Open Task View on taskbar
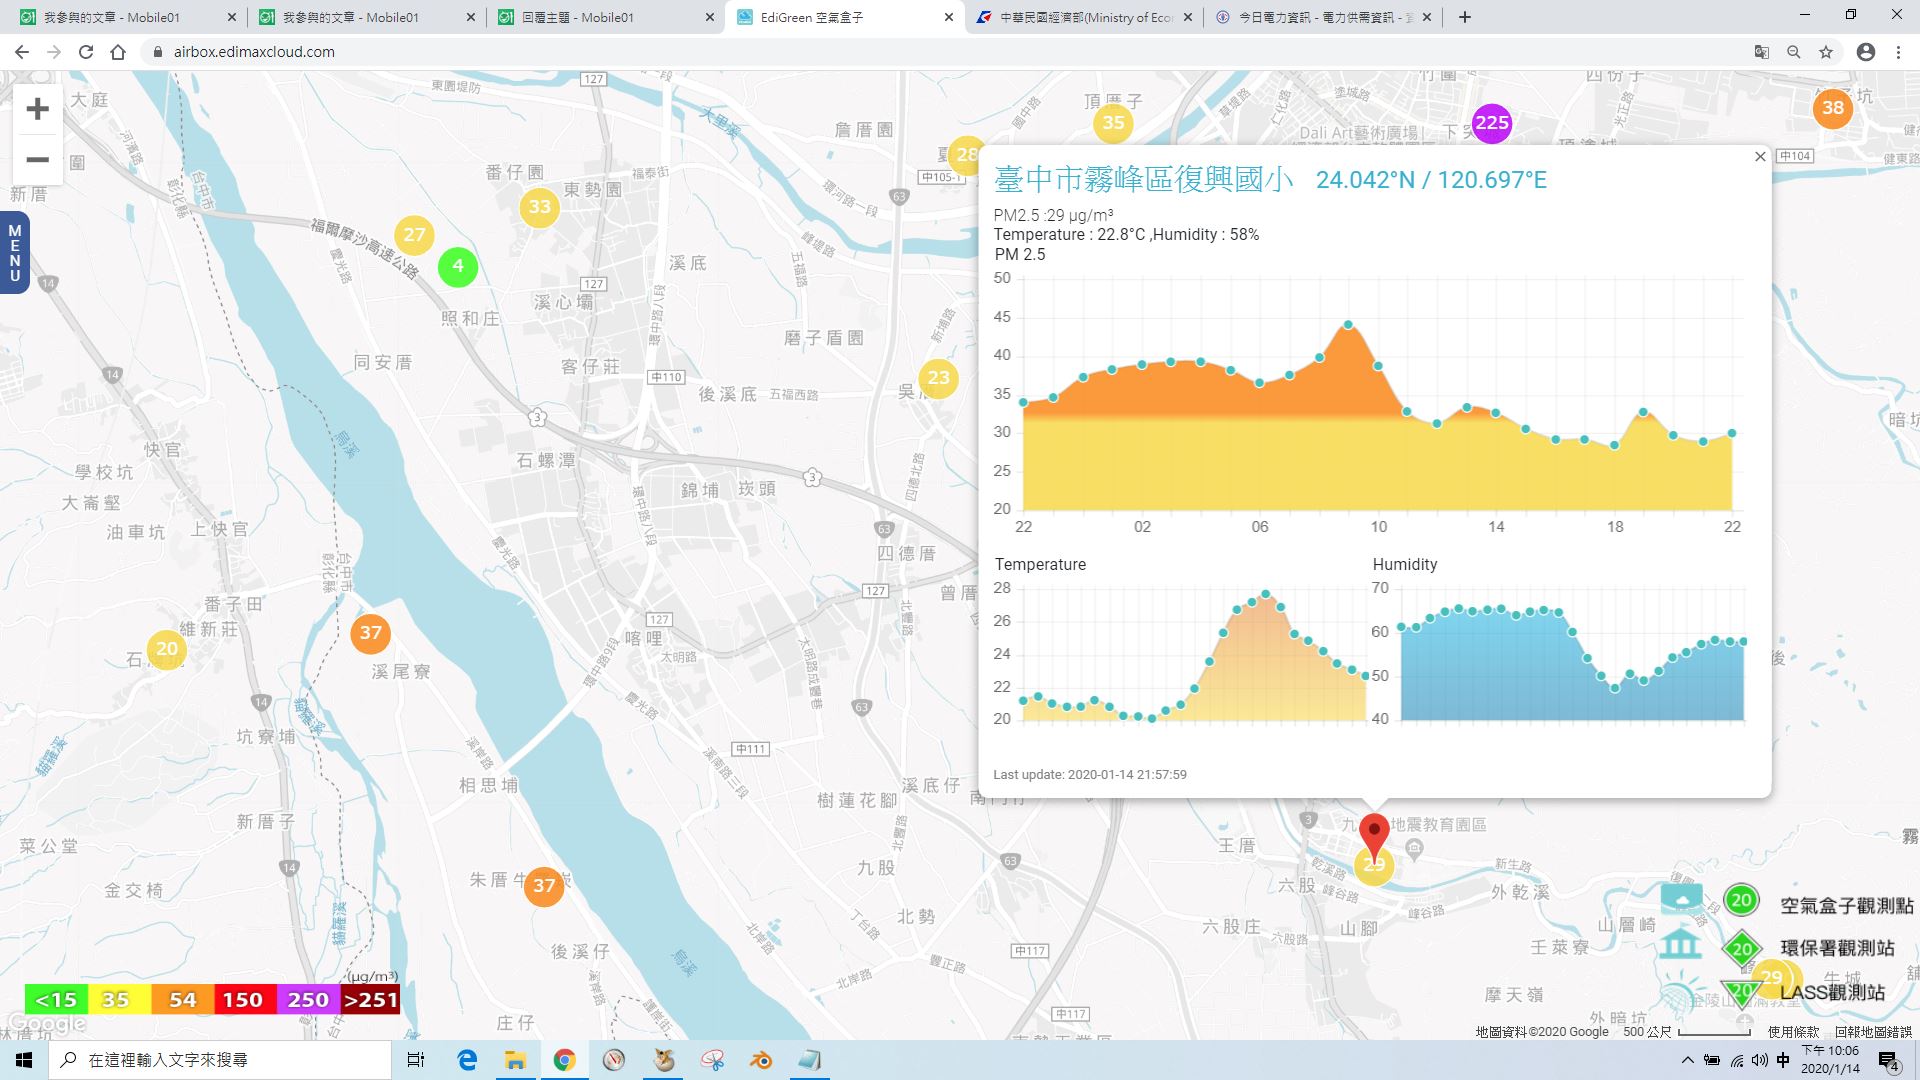This screenshot has width=1920, height=1080. [416, 1060]
